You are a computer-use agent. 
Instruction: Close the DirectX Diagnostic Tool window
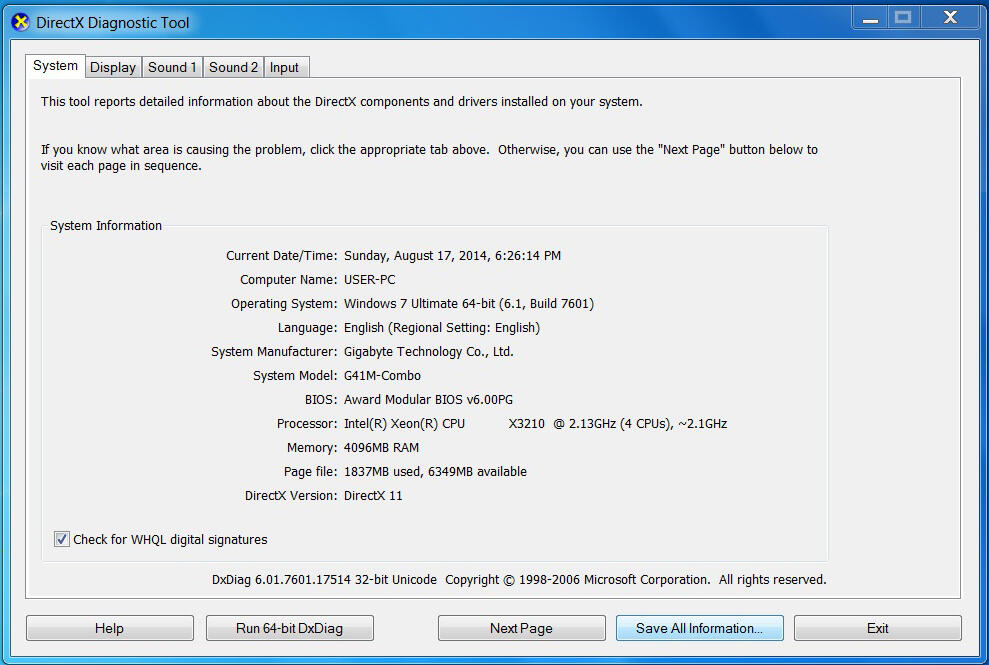[951, 18]
